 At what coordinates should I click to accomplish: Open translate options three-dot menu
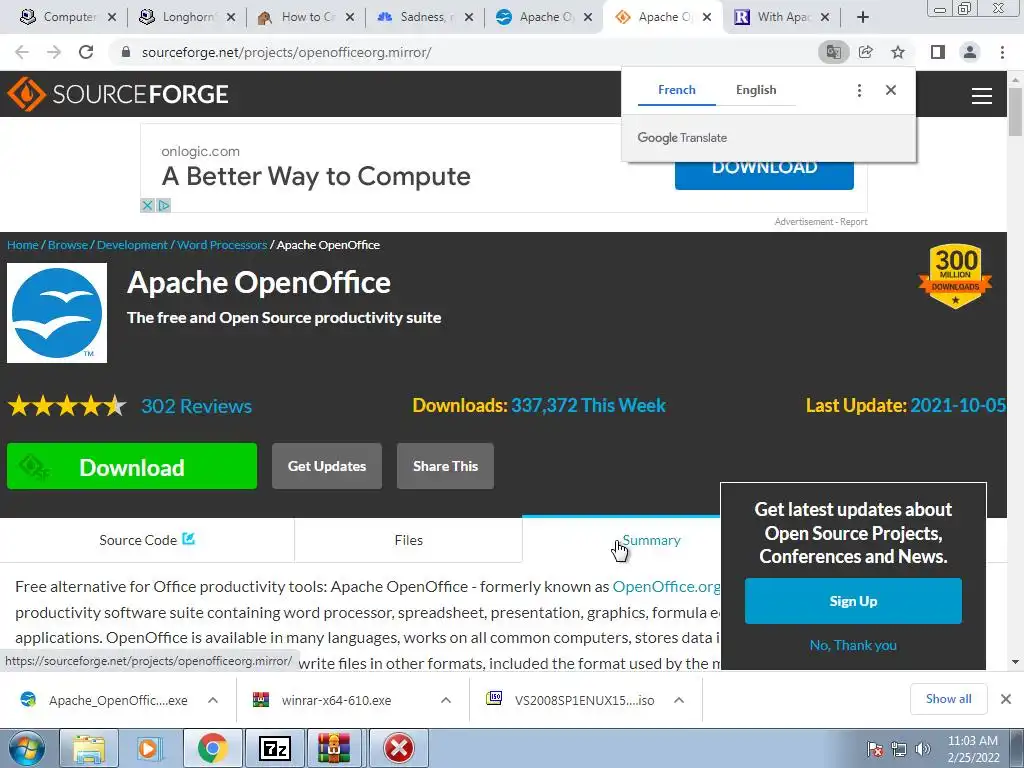859,90
